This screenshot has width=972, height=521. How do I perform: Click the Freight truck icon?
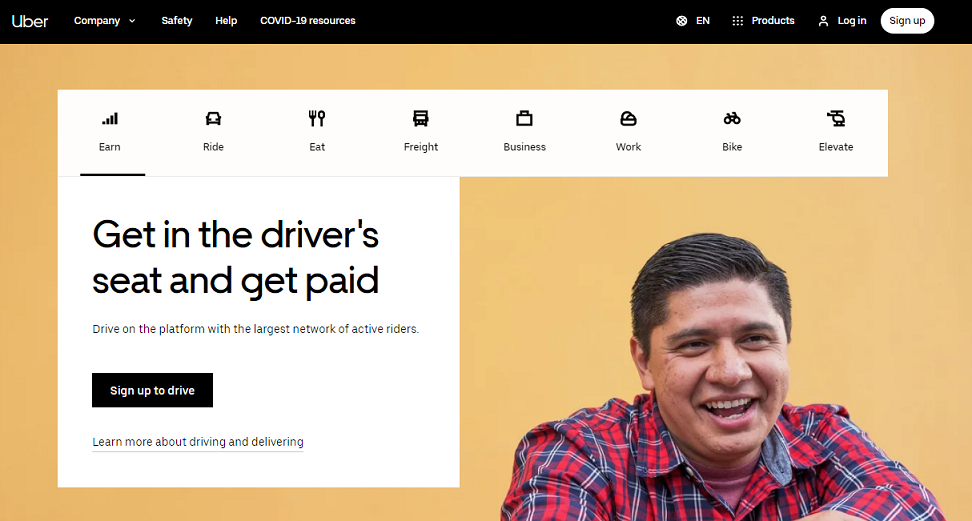(421, 118)
